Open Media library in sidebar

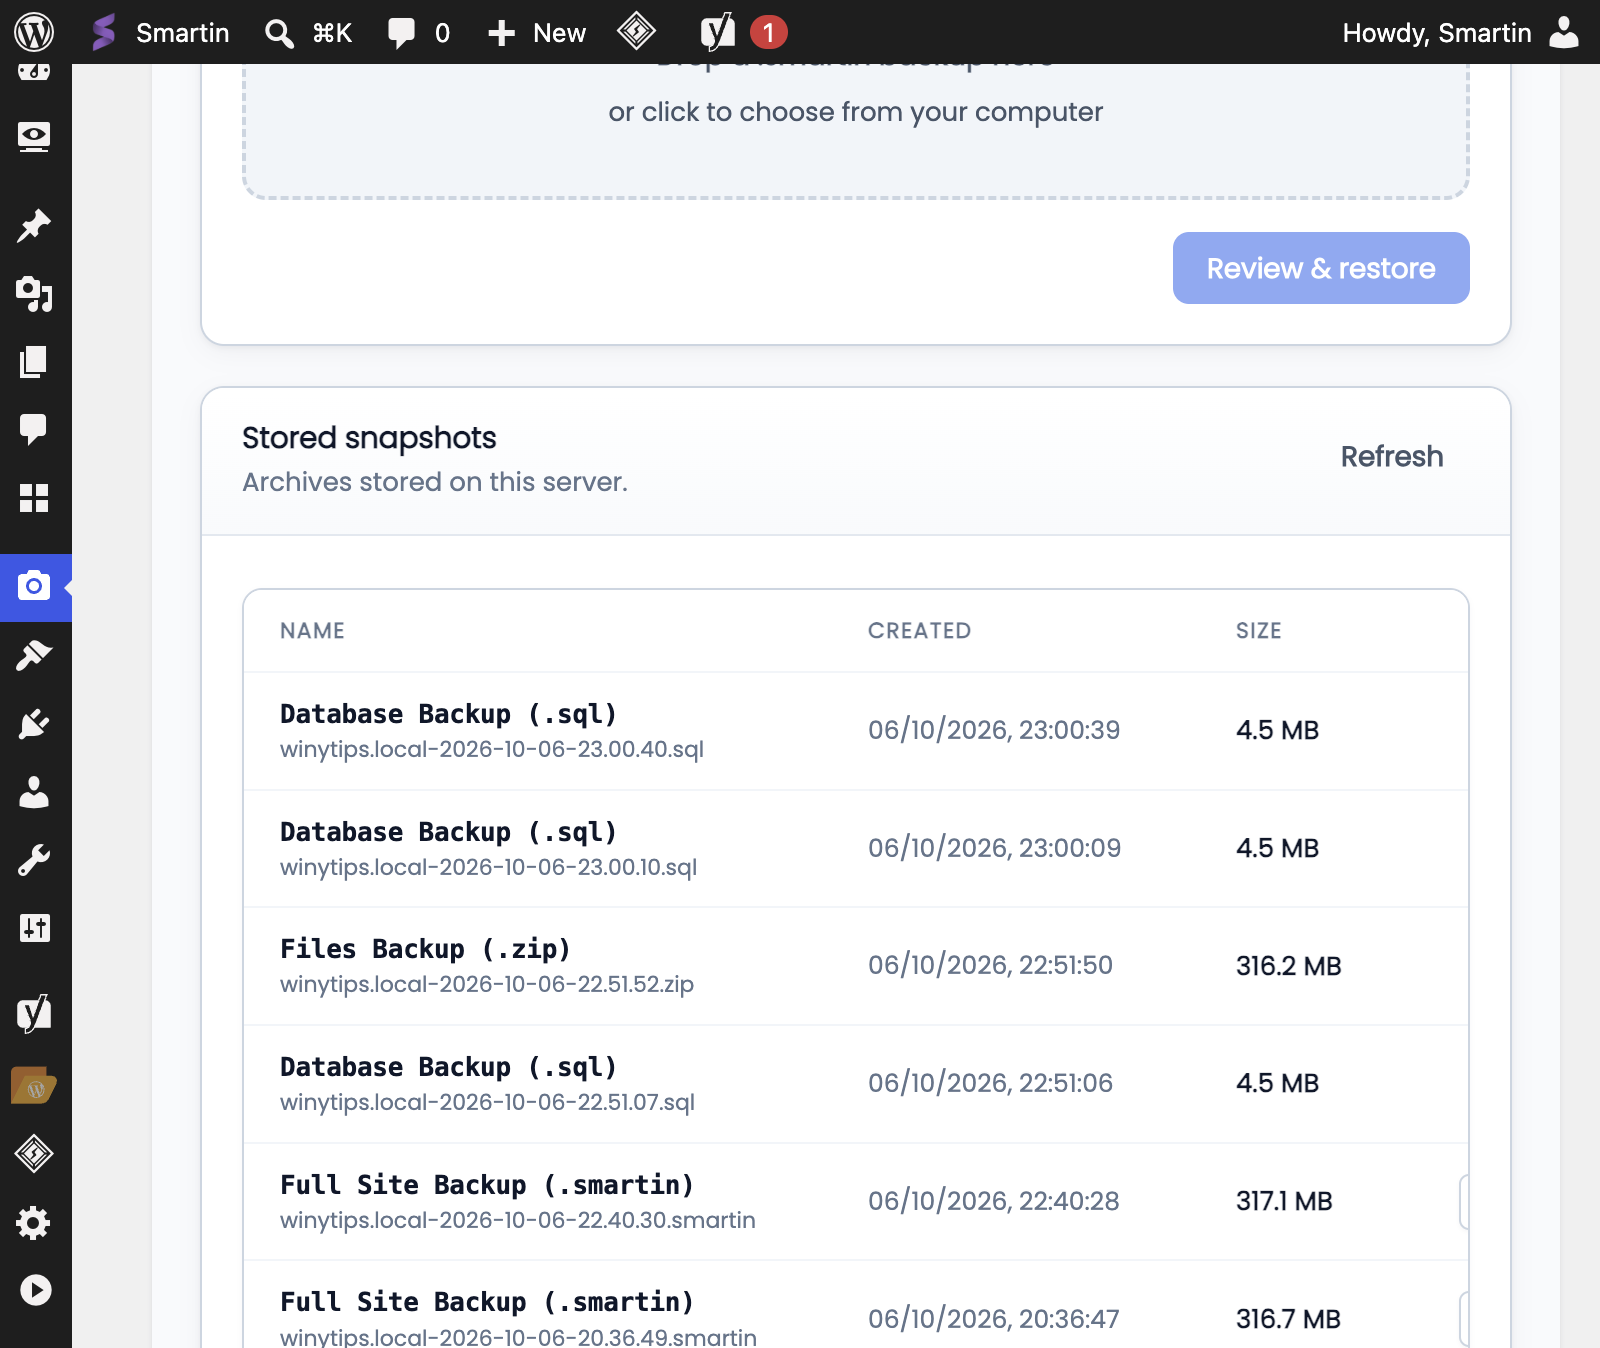click(34, 294)
